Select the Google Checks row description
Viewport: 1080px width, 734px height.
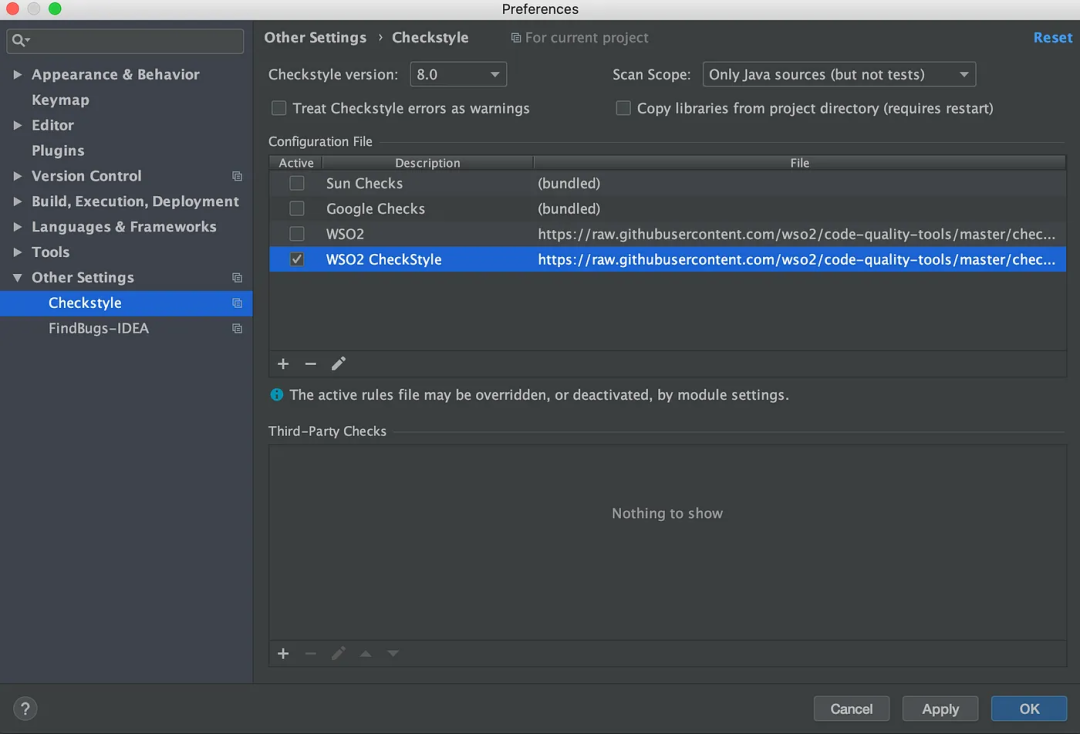point(375,209)
